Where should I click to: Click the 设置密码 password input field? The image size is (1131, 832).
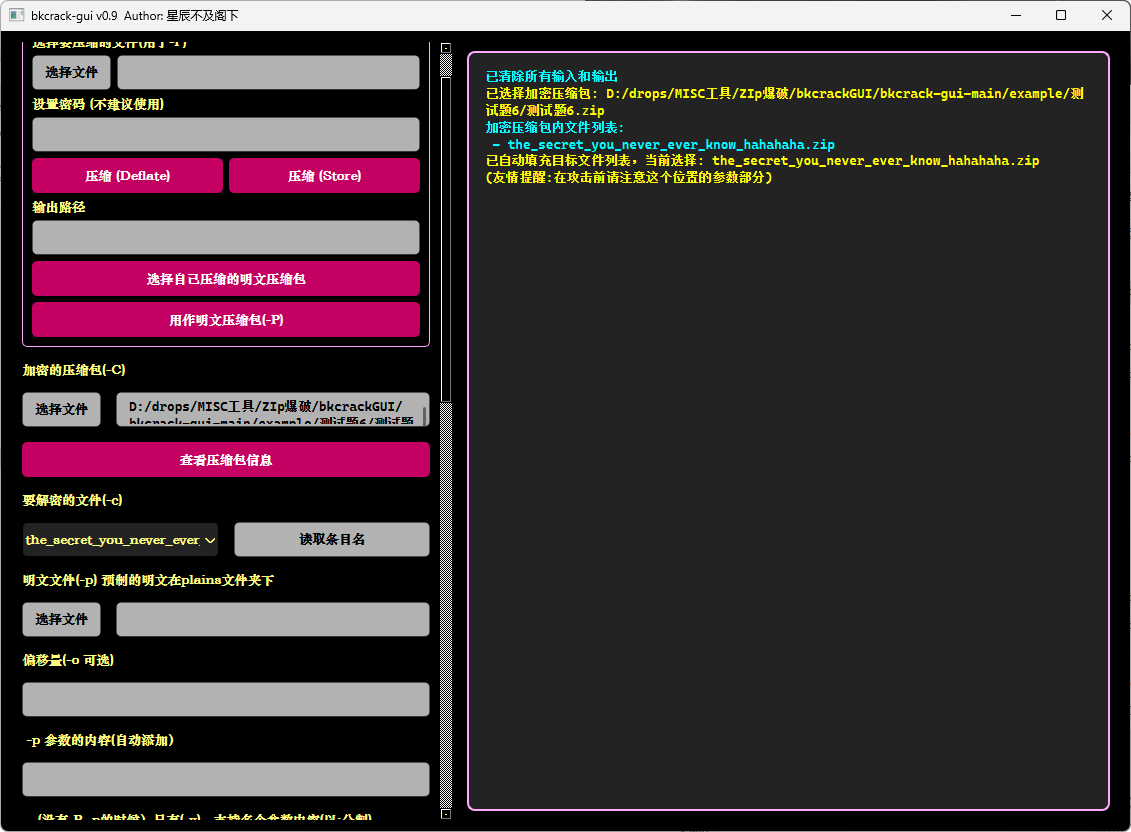[x=226, y=134]
